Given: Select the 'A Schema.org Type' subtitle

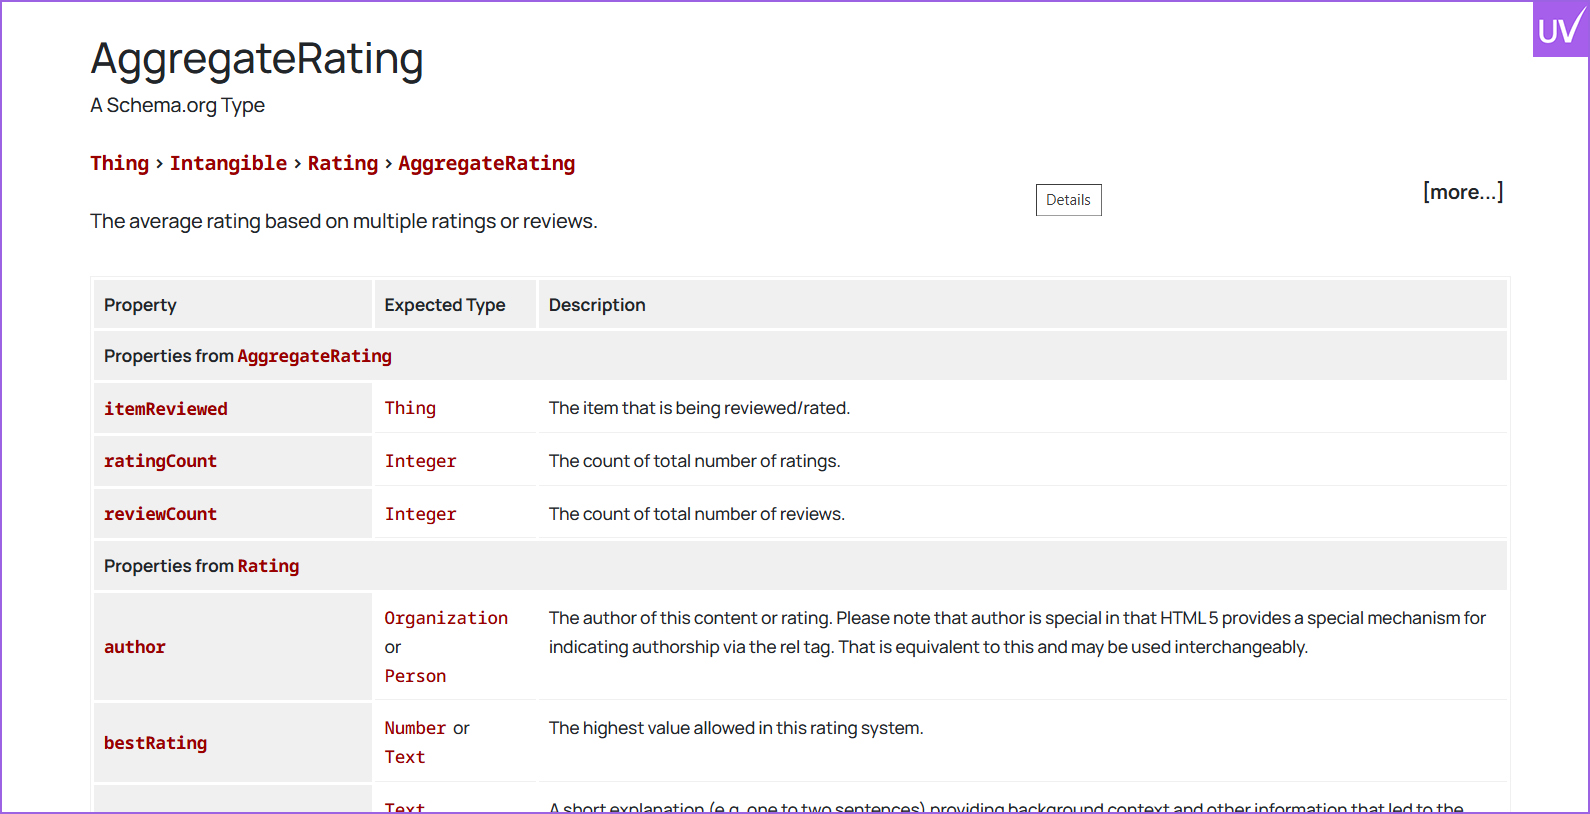Looking at the screenshot, I should [x=177, y=105].
